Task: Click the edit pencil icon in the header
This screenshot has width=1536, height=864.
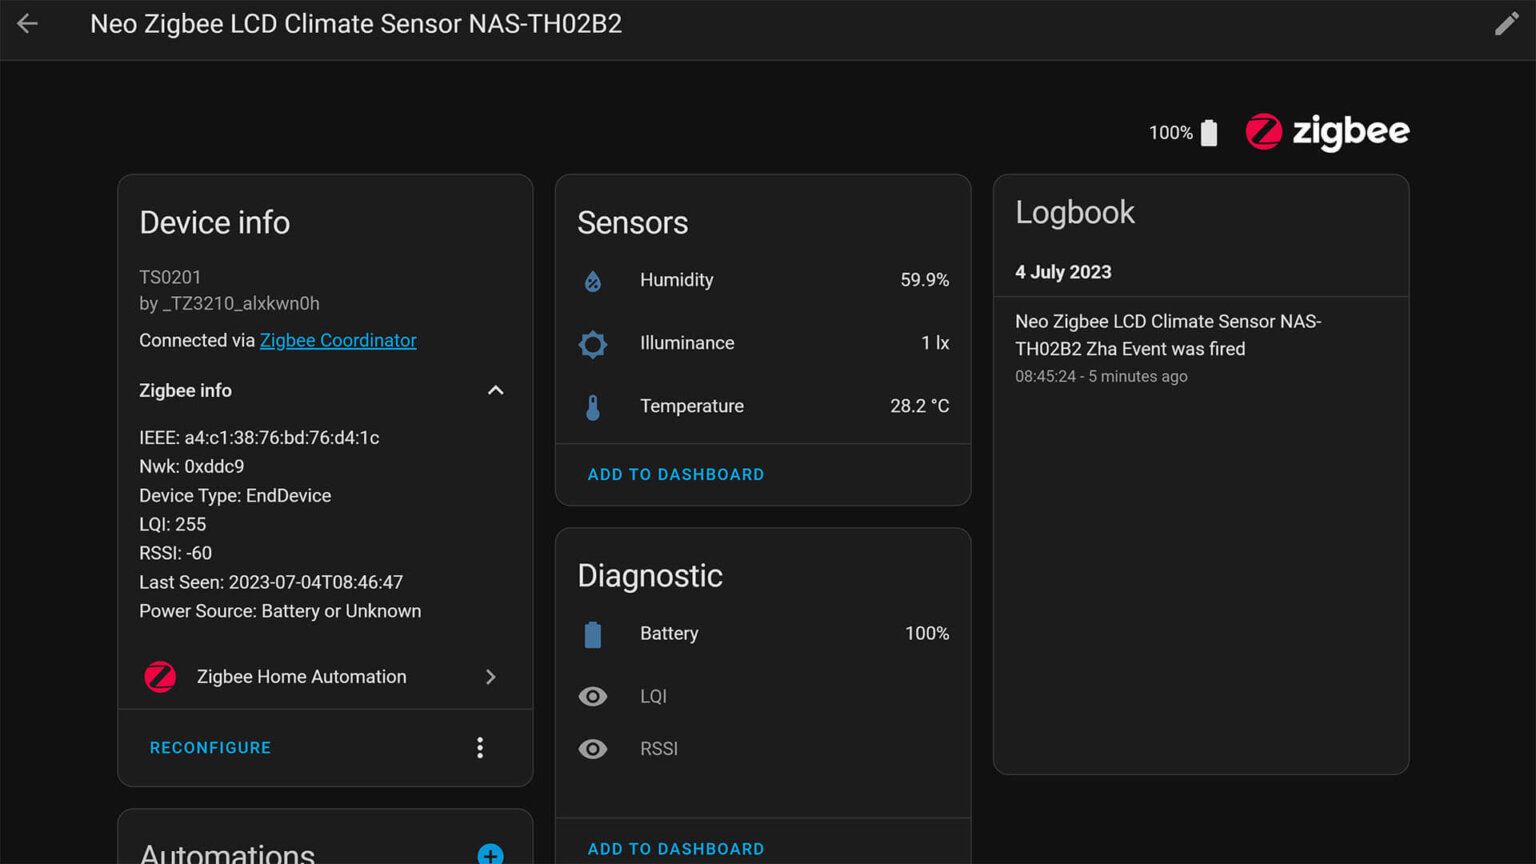Action: (x=1507, y=23)
